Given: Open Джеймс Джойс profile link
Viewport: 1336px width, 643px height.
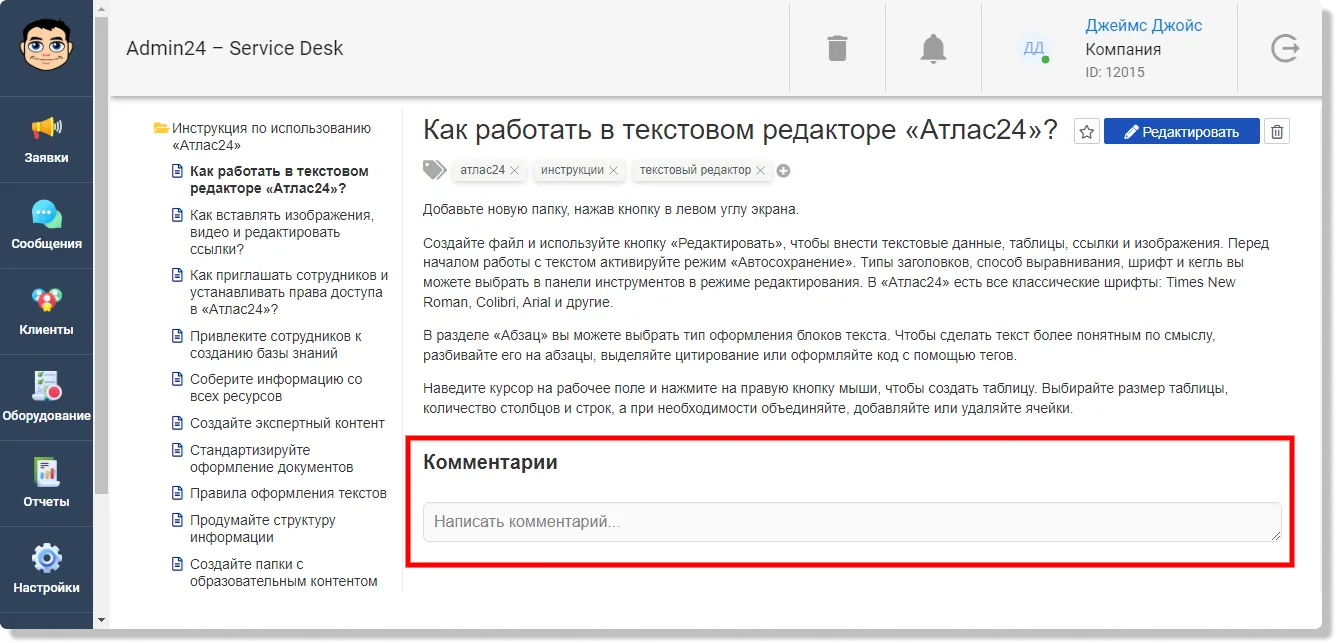Looking at the screenshot, I should click(1144, 26).
